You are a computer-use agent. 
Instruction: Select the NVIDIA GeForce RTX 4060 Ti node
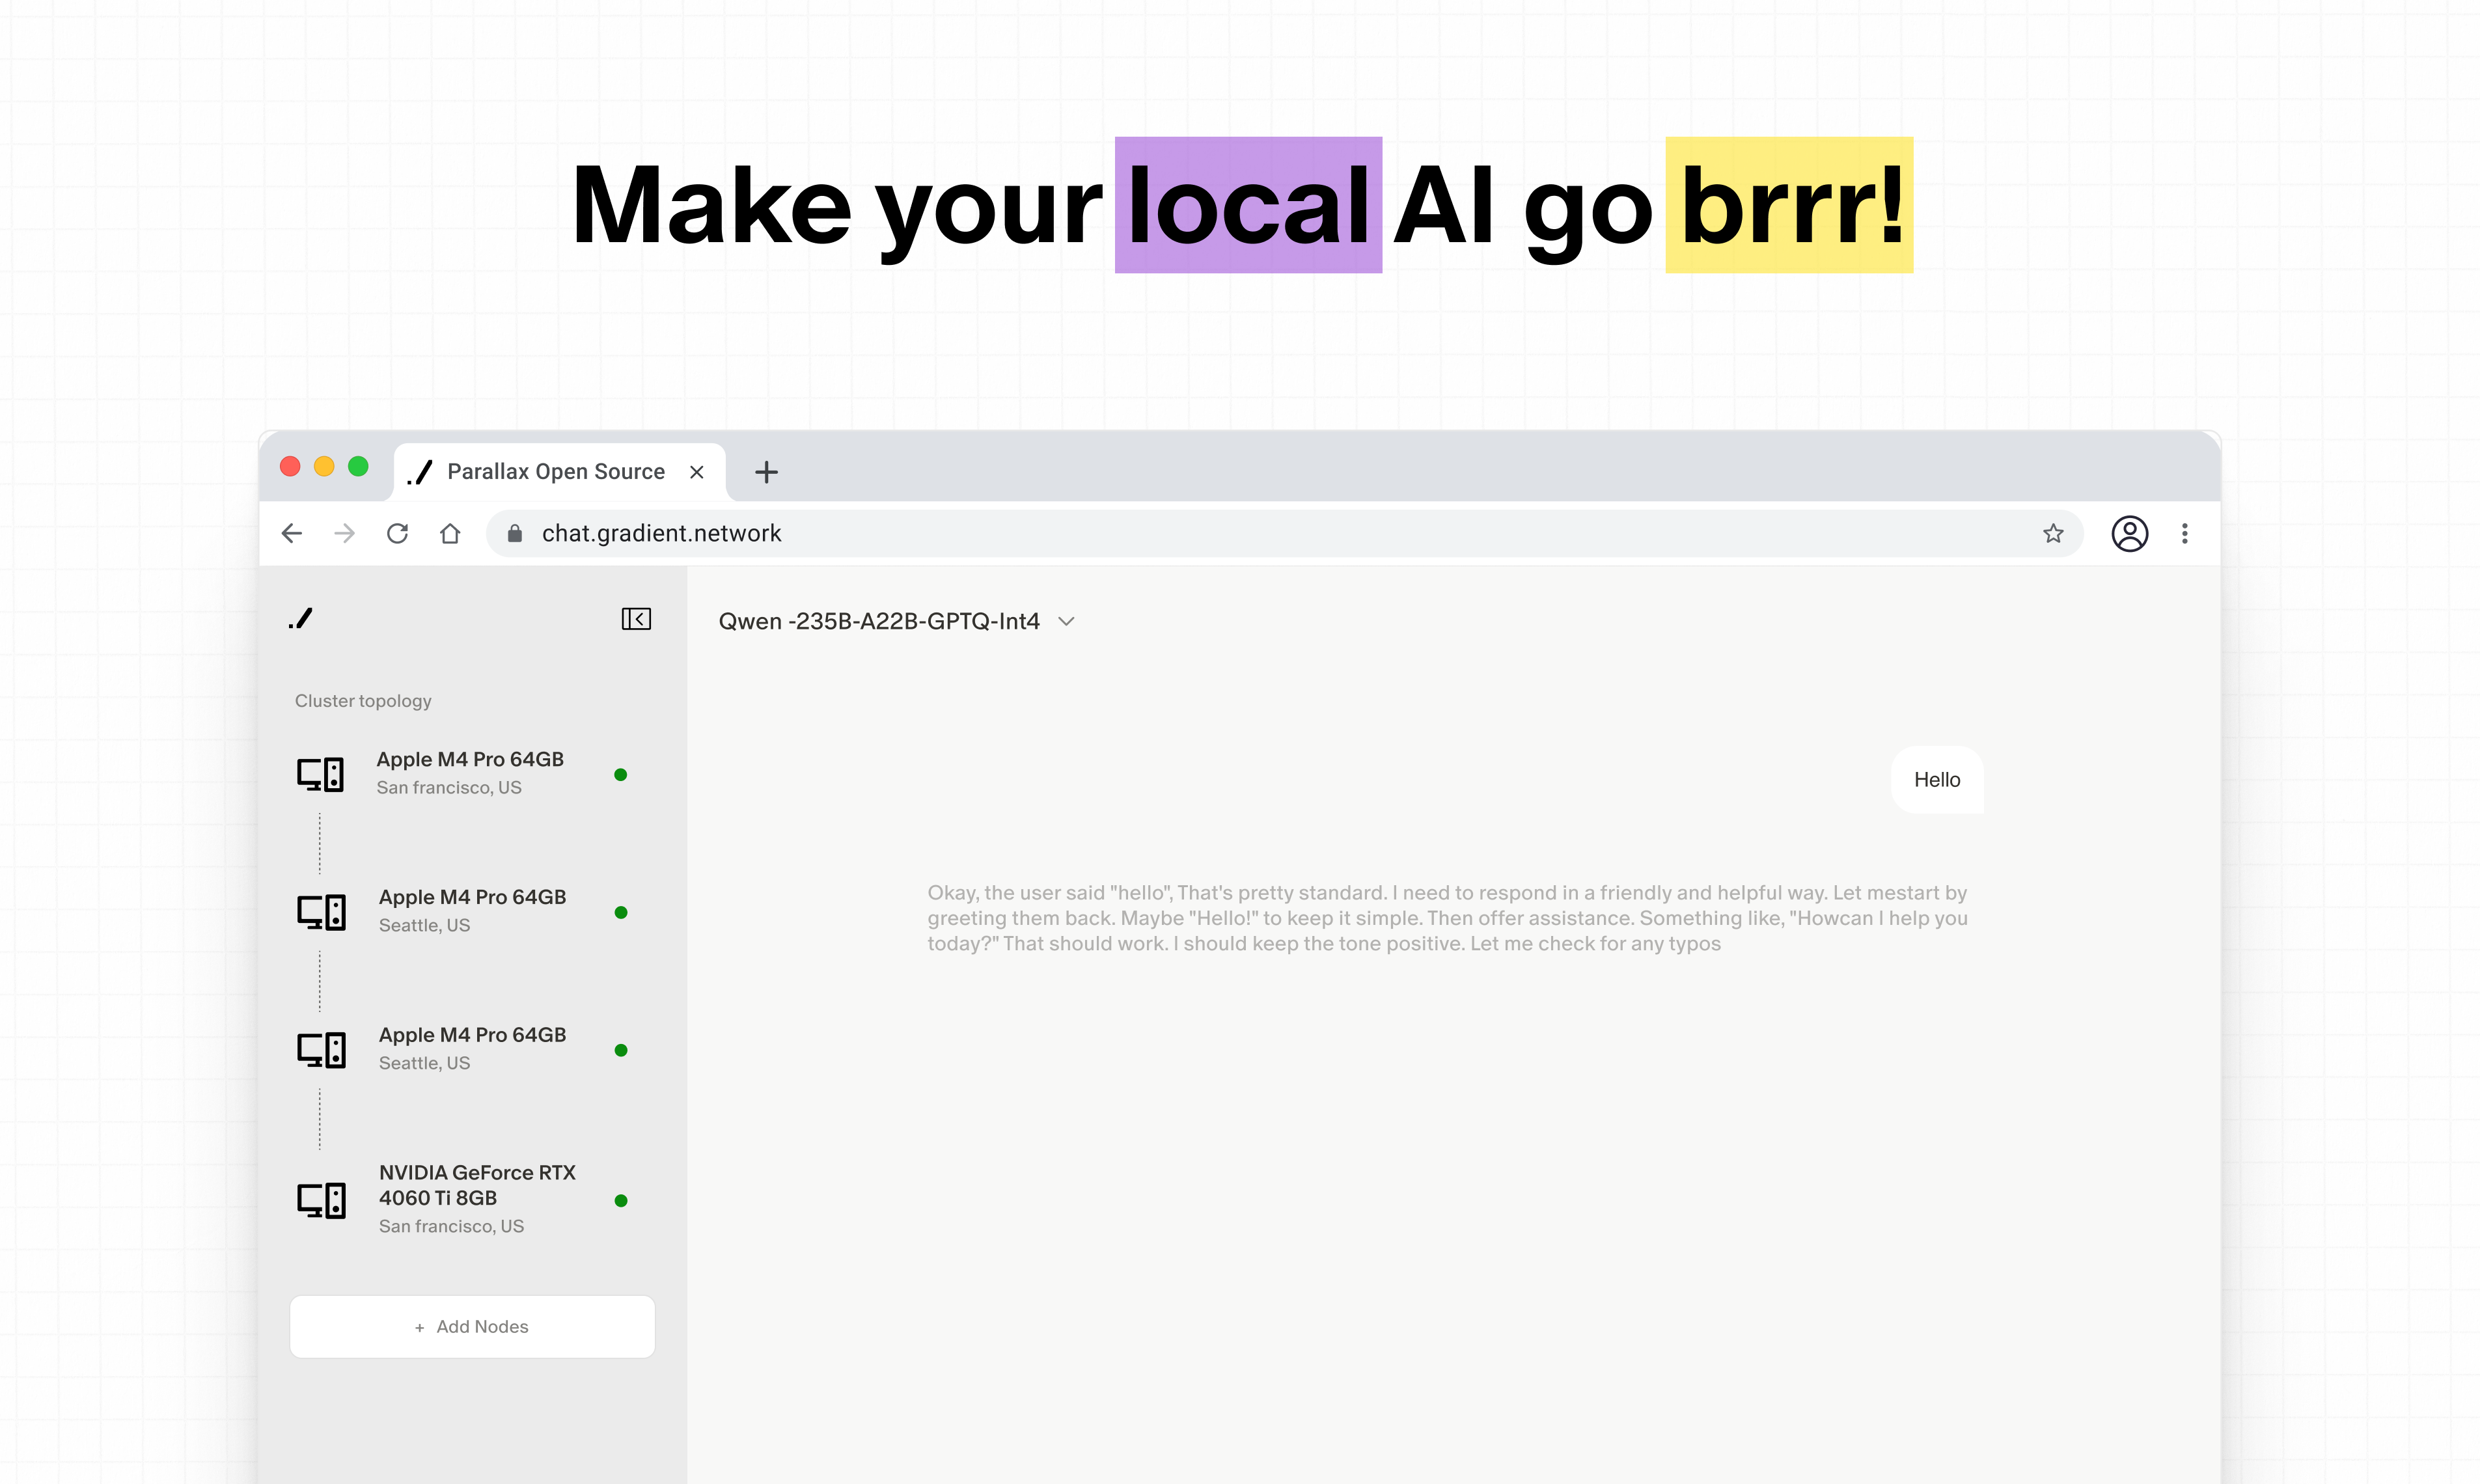tap(476, 1197)
